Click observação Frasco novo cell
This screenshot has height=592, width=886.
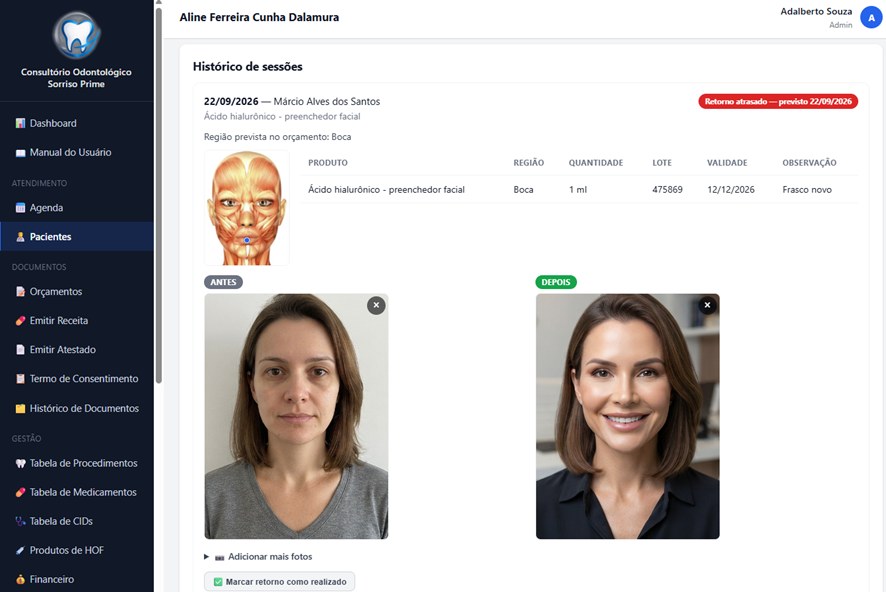pos(807,190)
